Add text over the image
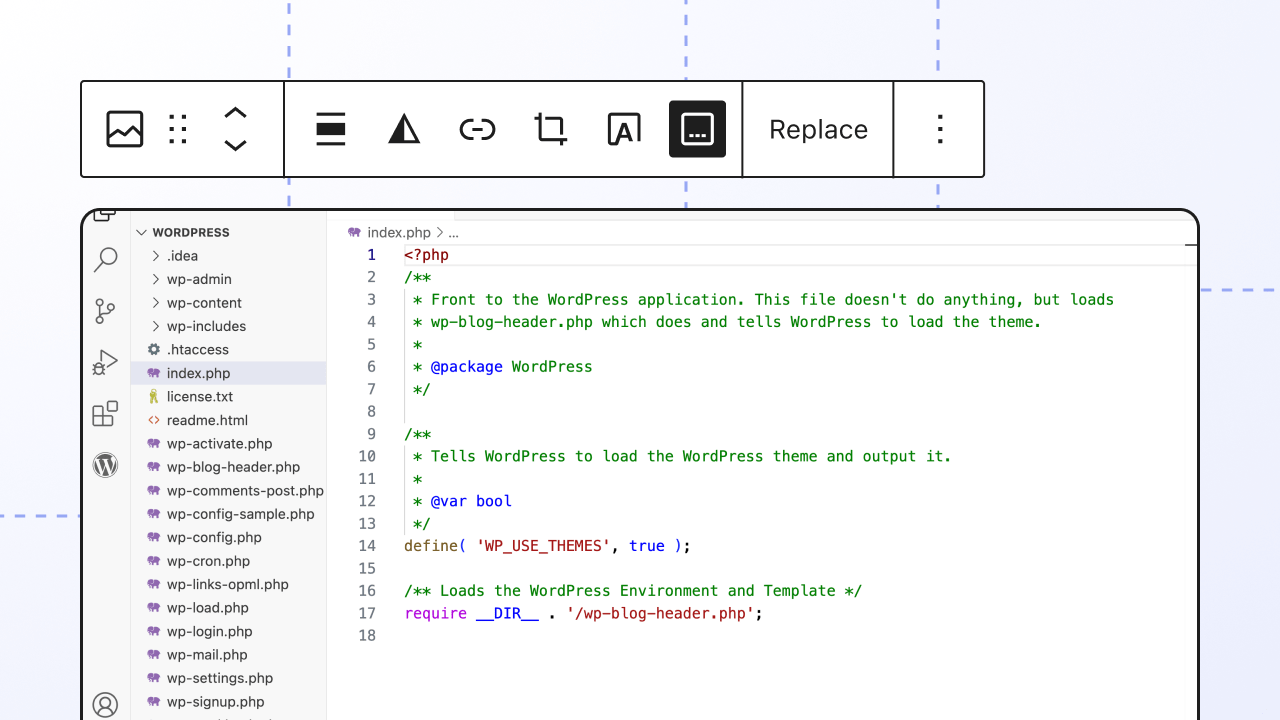This screenshot has height=720, width=1280. click(623, 129)
